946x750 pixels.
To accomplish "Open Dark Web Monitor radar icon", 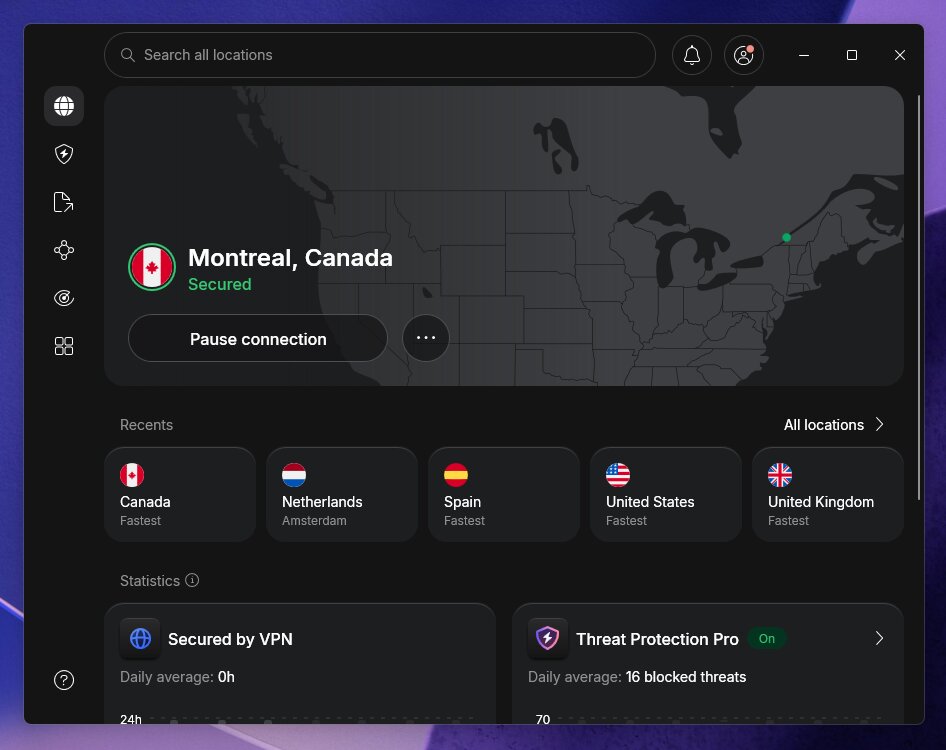I will click(64, 298).
